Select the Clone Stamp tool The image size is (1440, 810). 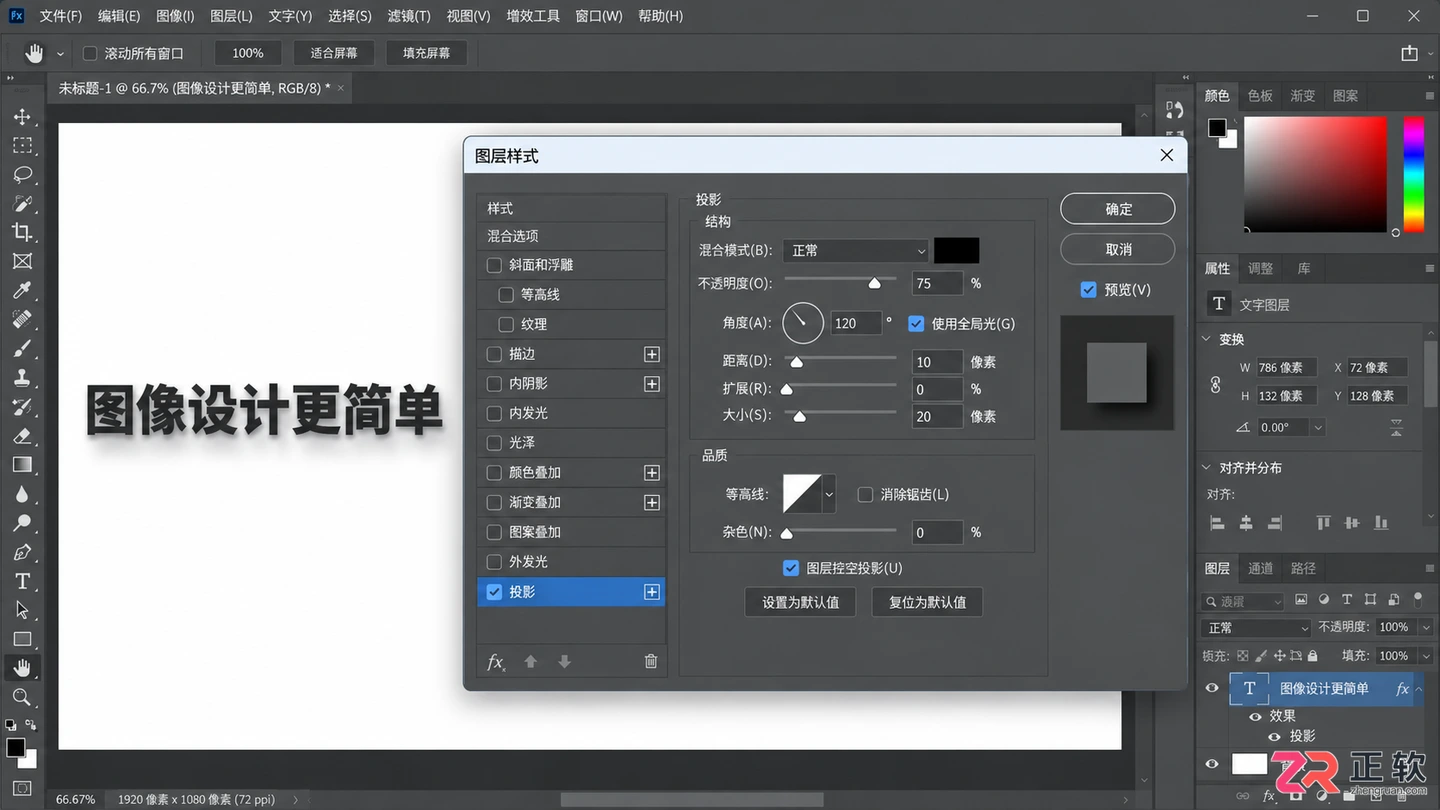tap(22, 378)
